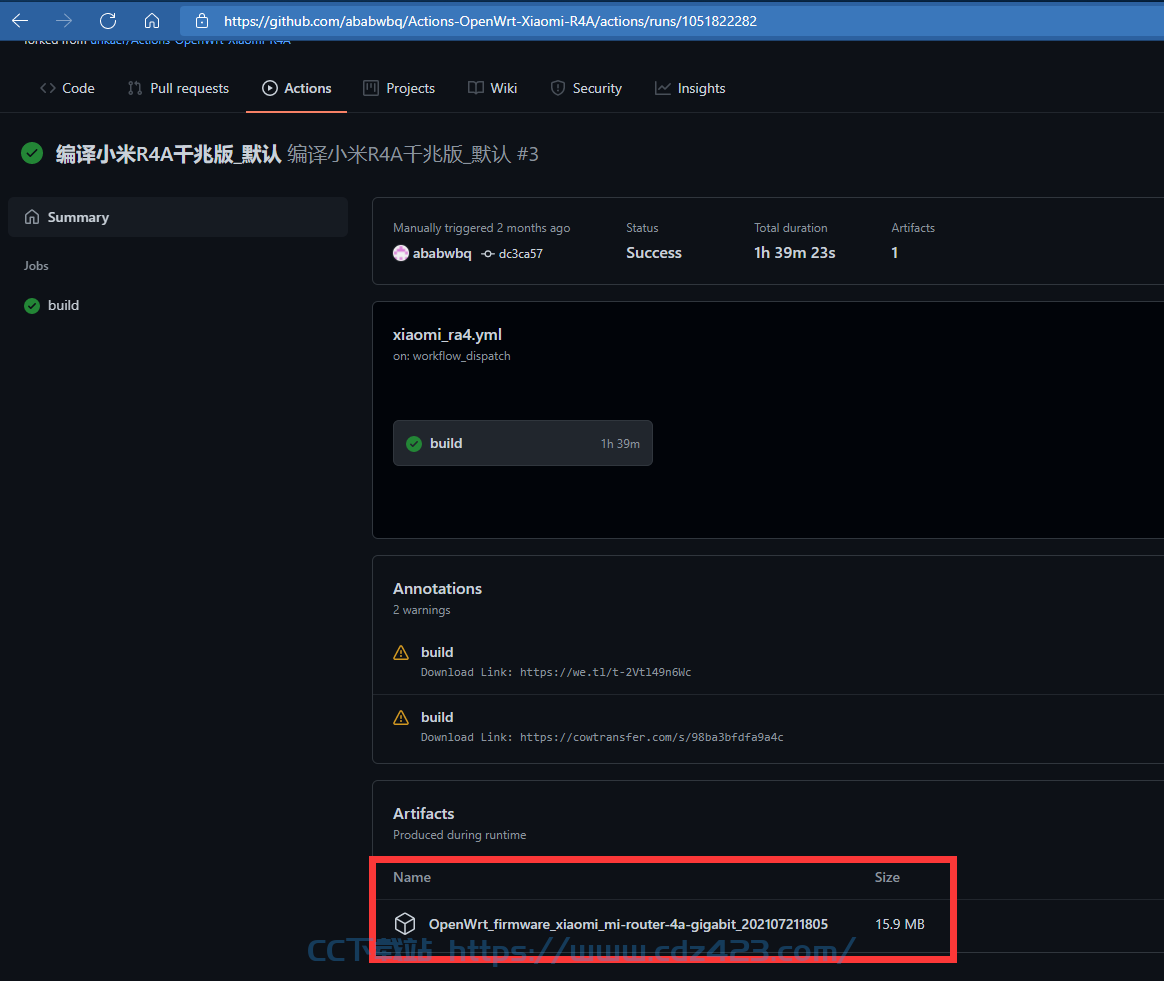1164x981 pixels.
Task: Click the Name column header in Artifacts
Action: [x=412, y=878]
